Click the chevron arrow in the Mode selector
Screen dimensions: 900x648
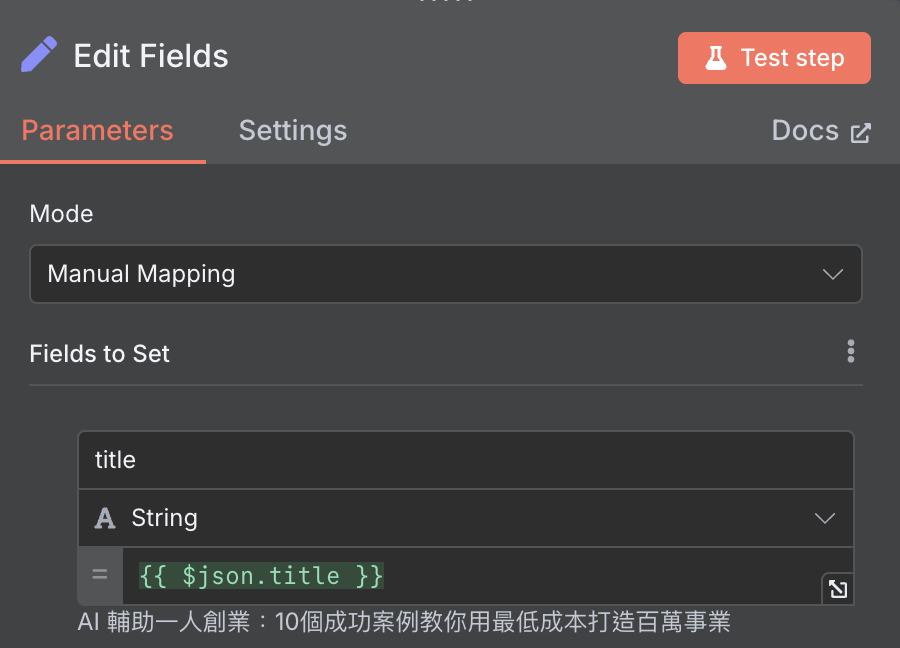point(832,274)
